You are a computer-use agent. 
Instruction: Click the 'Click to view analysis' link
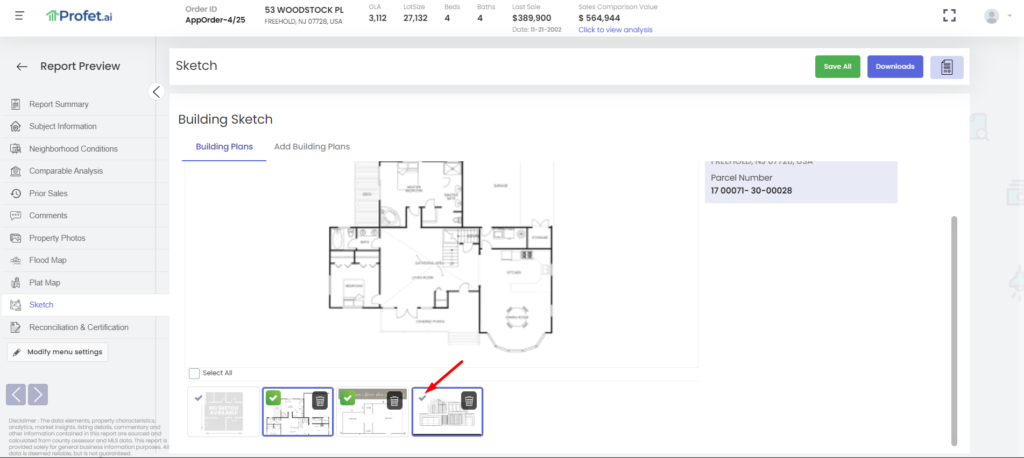click(614, 30)
